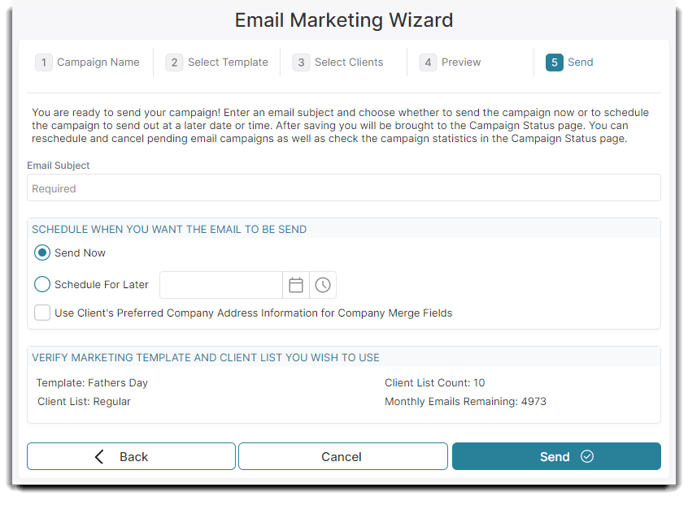Select the Schedule For Later radio button
The width and height of the screenshot is (688, 509).
[42, 284]
